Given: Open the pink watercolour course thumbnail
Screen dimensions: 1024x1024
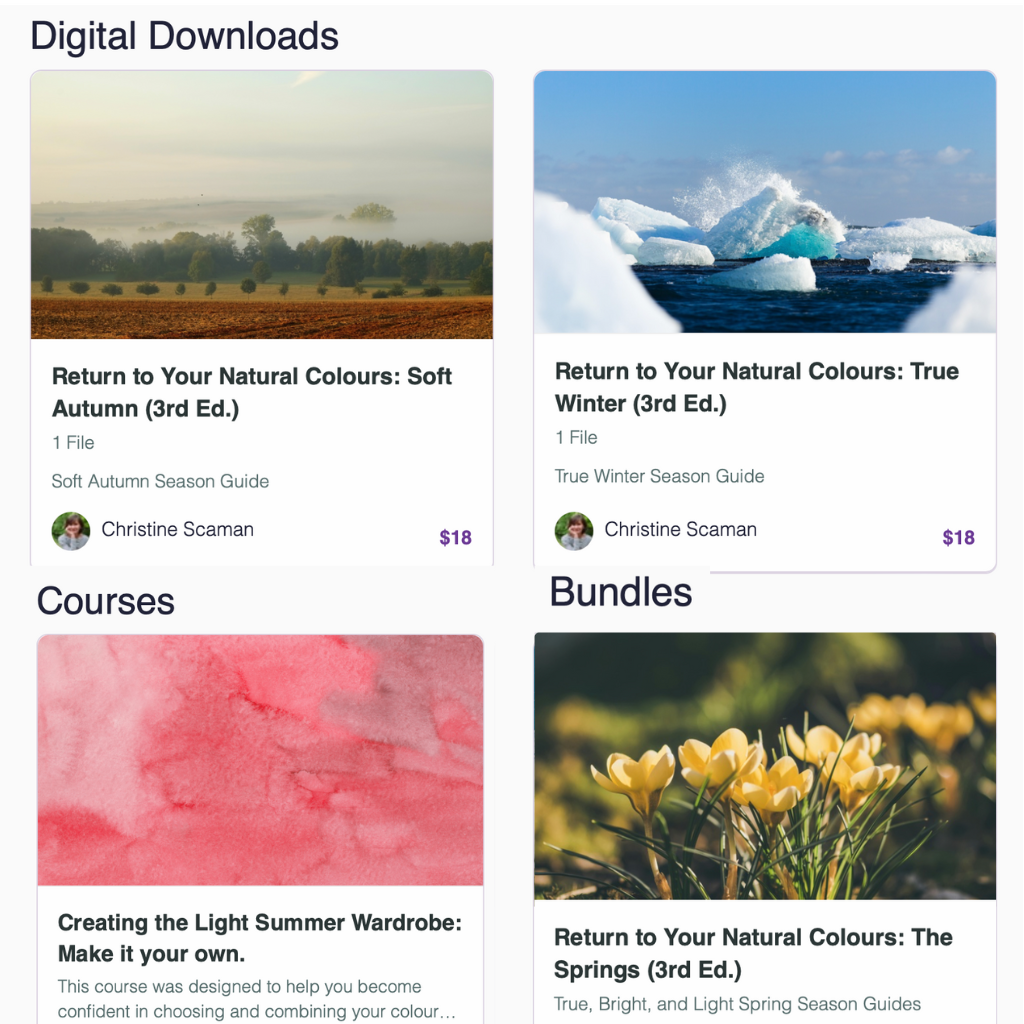Looking at the screenshot, I should [261, 760].
